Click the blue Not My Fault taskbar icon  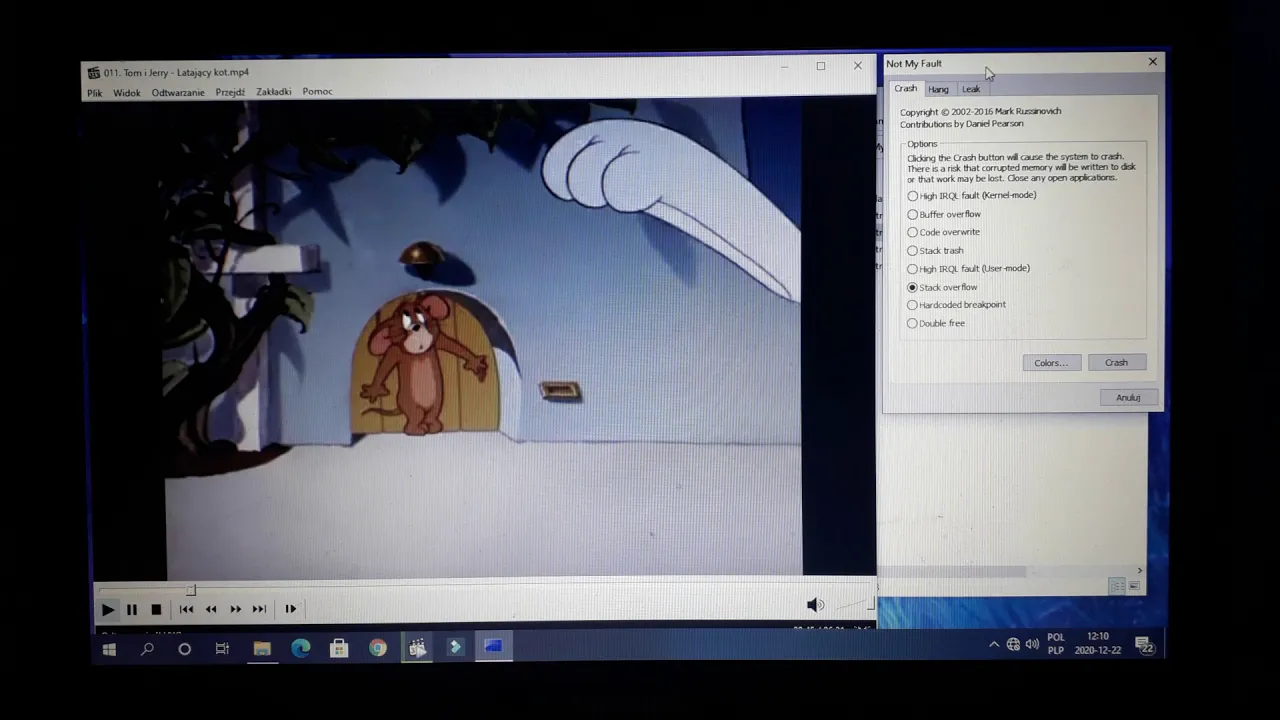point(493,647)
